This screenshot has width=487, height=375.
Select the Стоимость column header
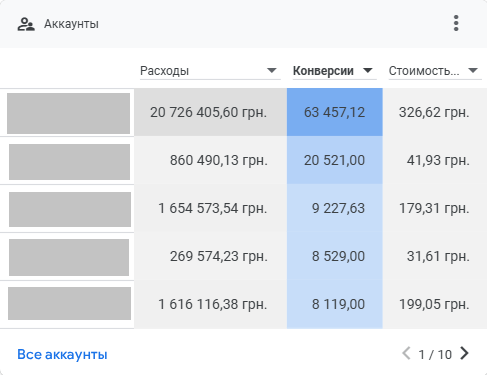click(x=424, y=71)
